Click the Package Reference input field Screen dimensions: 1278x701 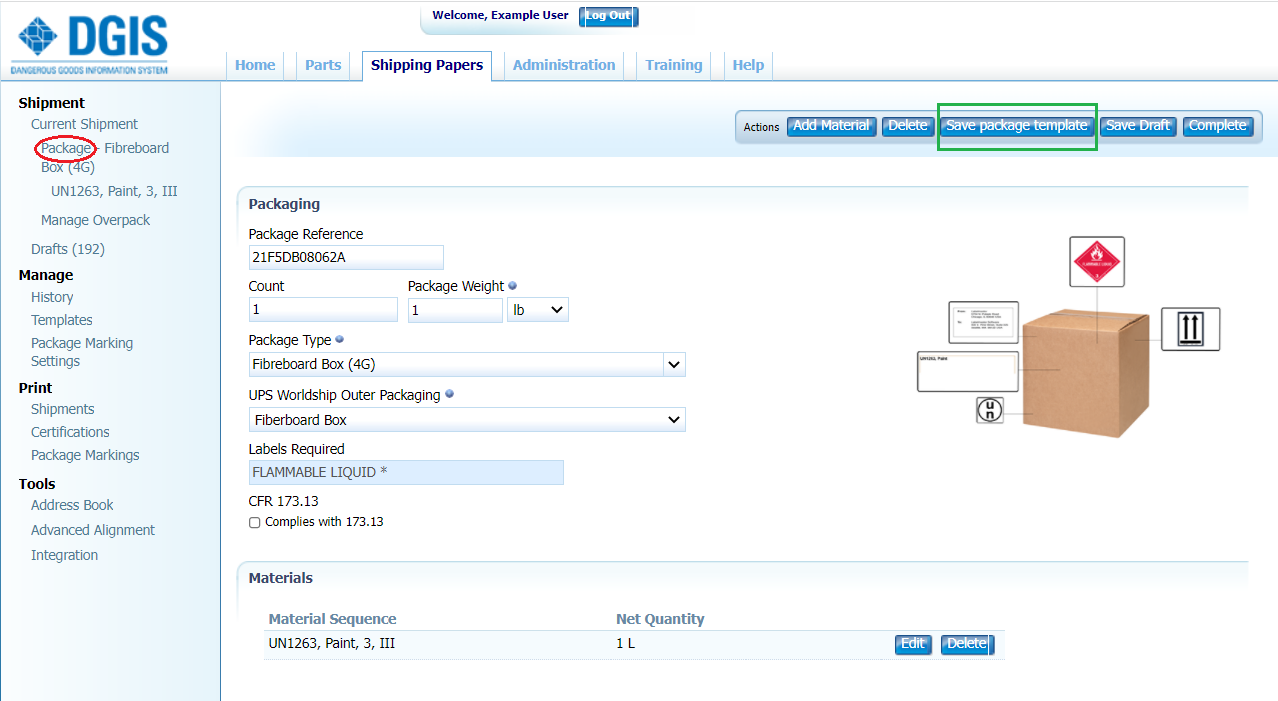[x=345, y=257]
